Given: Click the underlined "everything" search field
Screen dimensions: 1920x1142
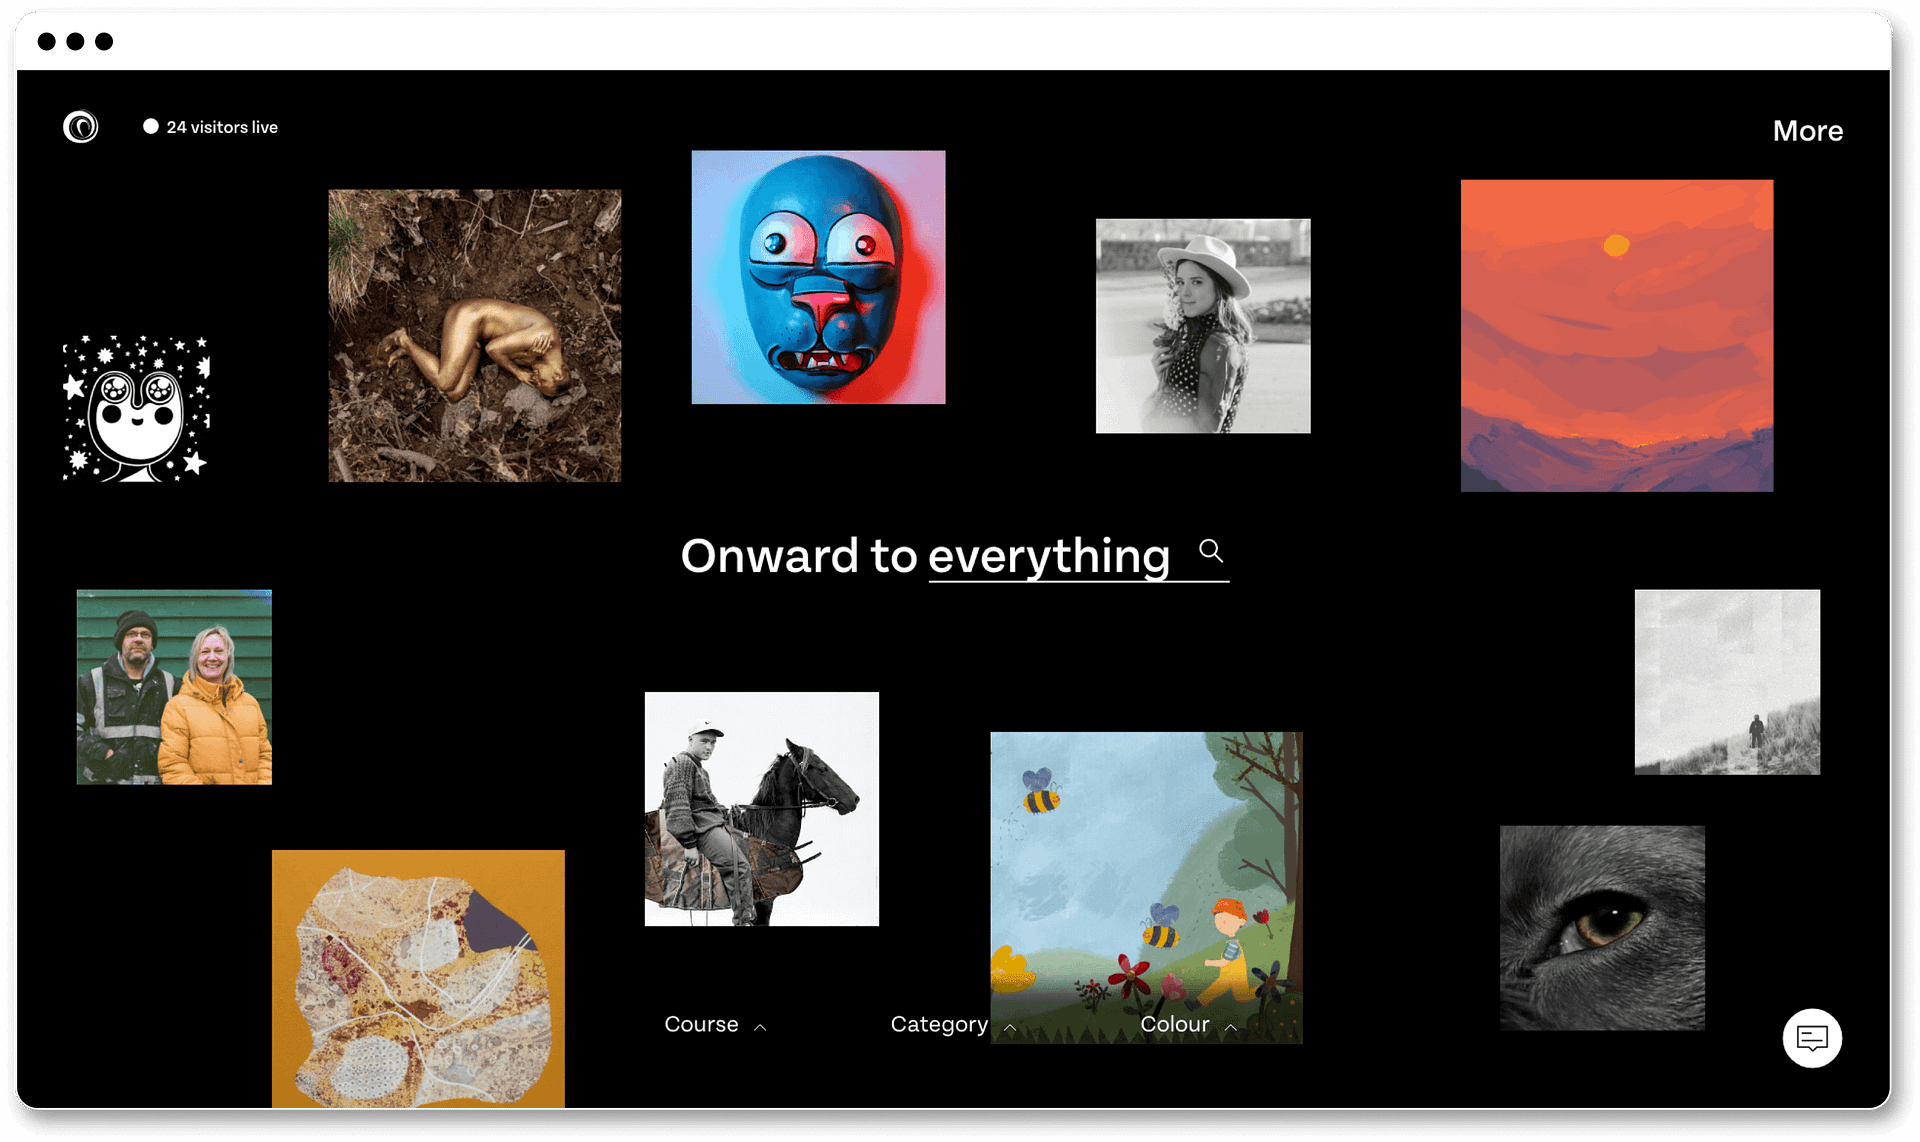Looking at the screenshot, I should tap(1078, 556).
